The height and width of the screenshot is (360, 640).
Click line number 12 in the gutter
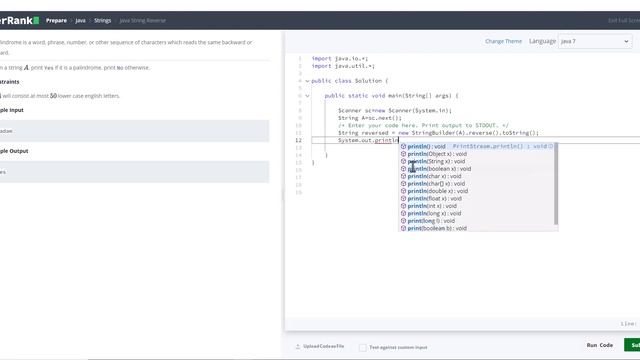tap(298, 140)
